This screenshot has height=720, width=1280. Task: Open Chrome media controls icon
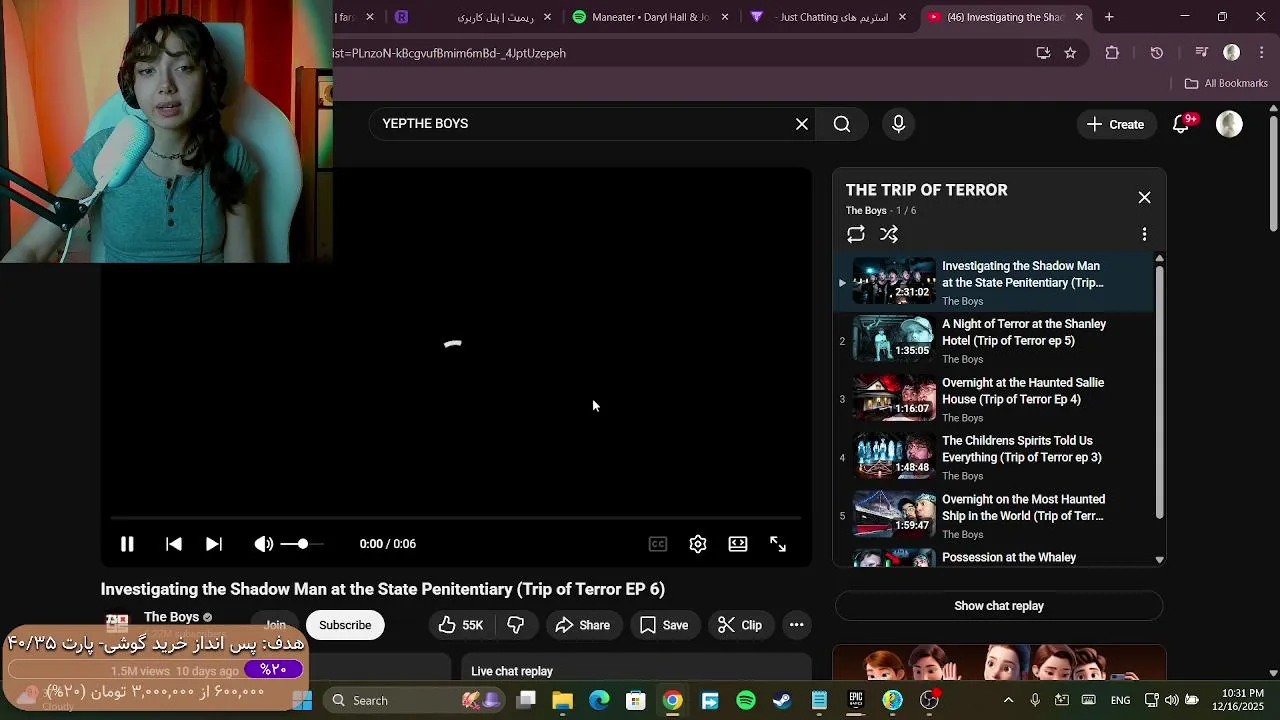(1201, 53)
